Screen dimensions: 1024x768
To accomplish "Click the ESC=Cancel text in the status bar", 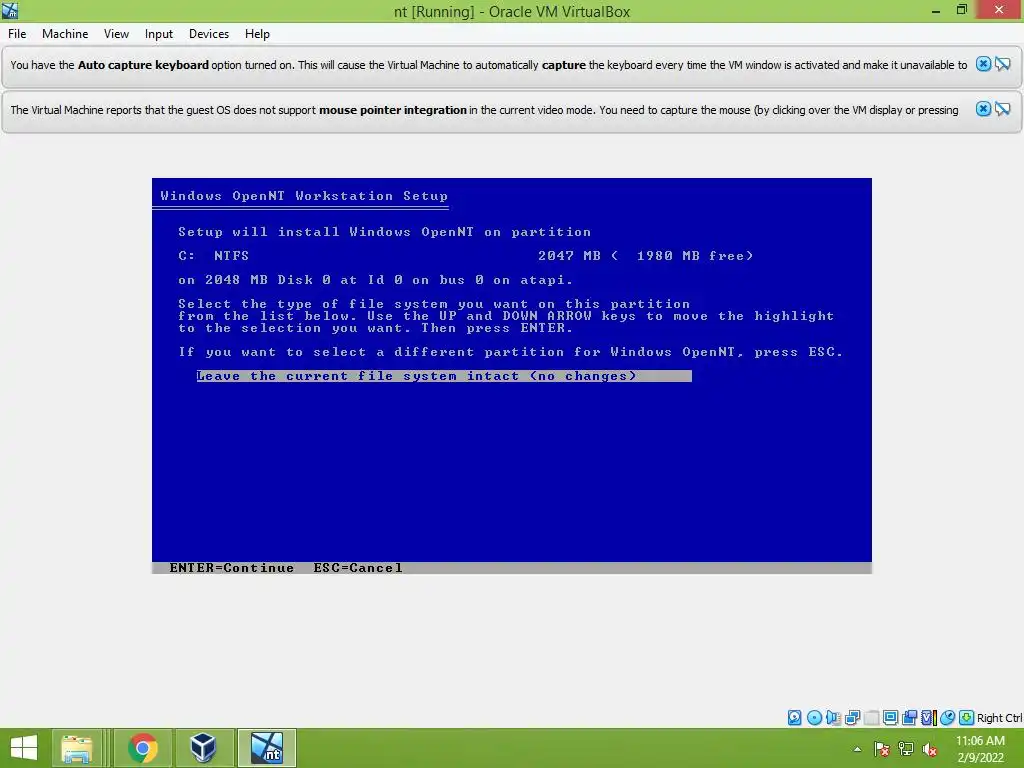I will [357, 568].
